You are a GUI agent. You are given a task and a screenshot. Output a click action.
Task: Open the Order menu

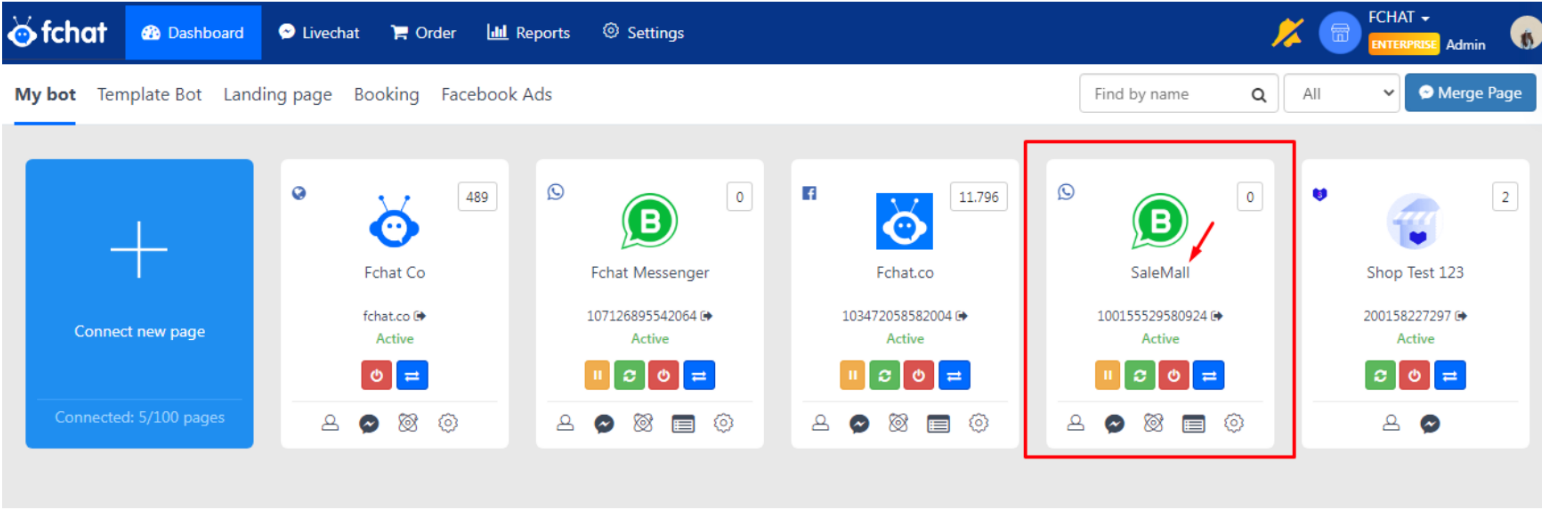tap(423, 32)
